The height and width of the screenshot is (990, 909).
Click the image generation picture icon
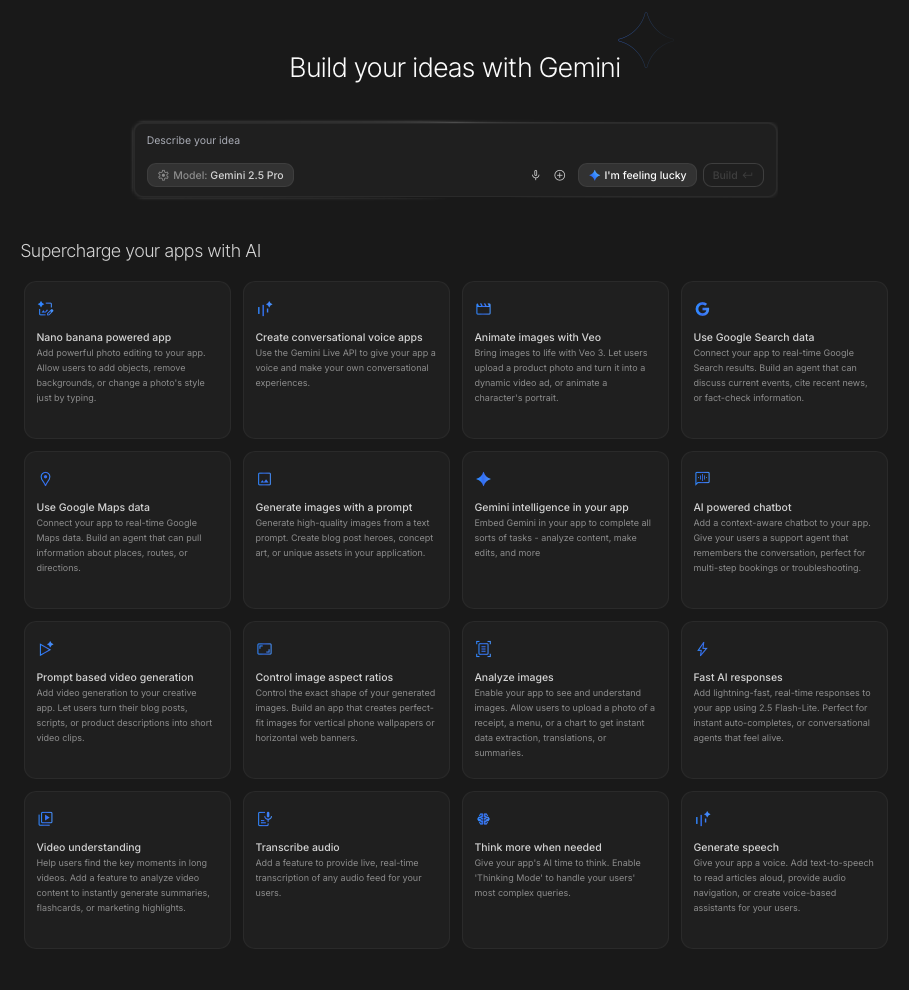264,478
